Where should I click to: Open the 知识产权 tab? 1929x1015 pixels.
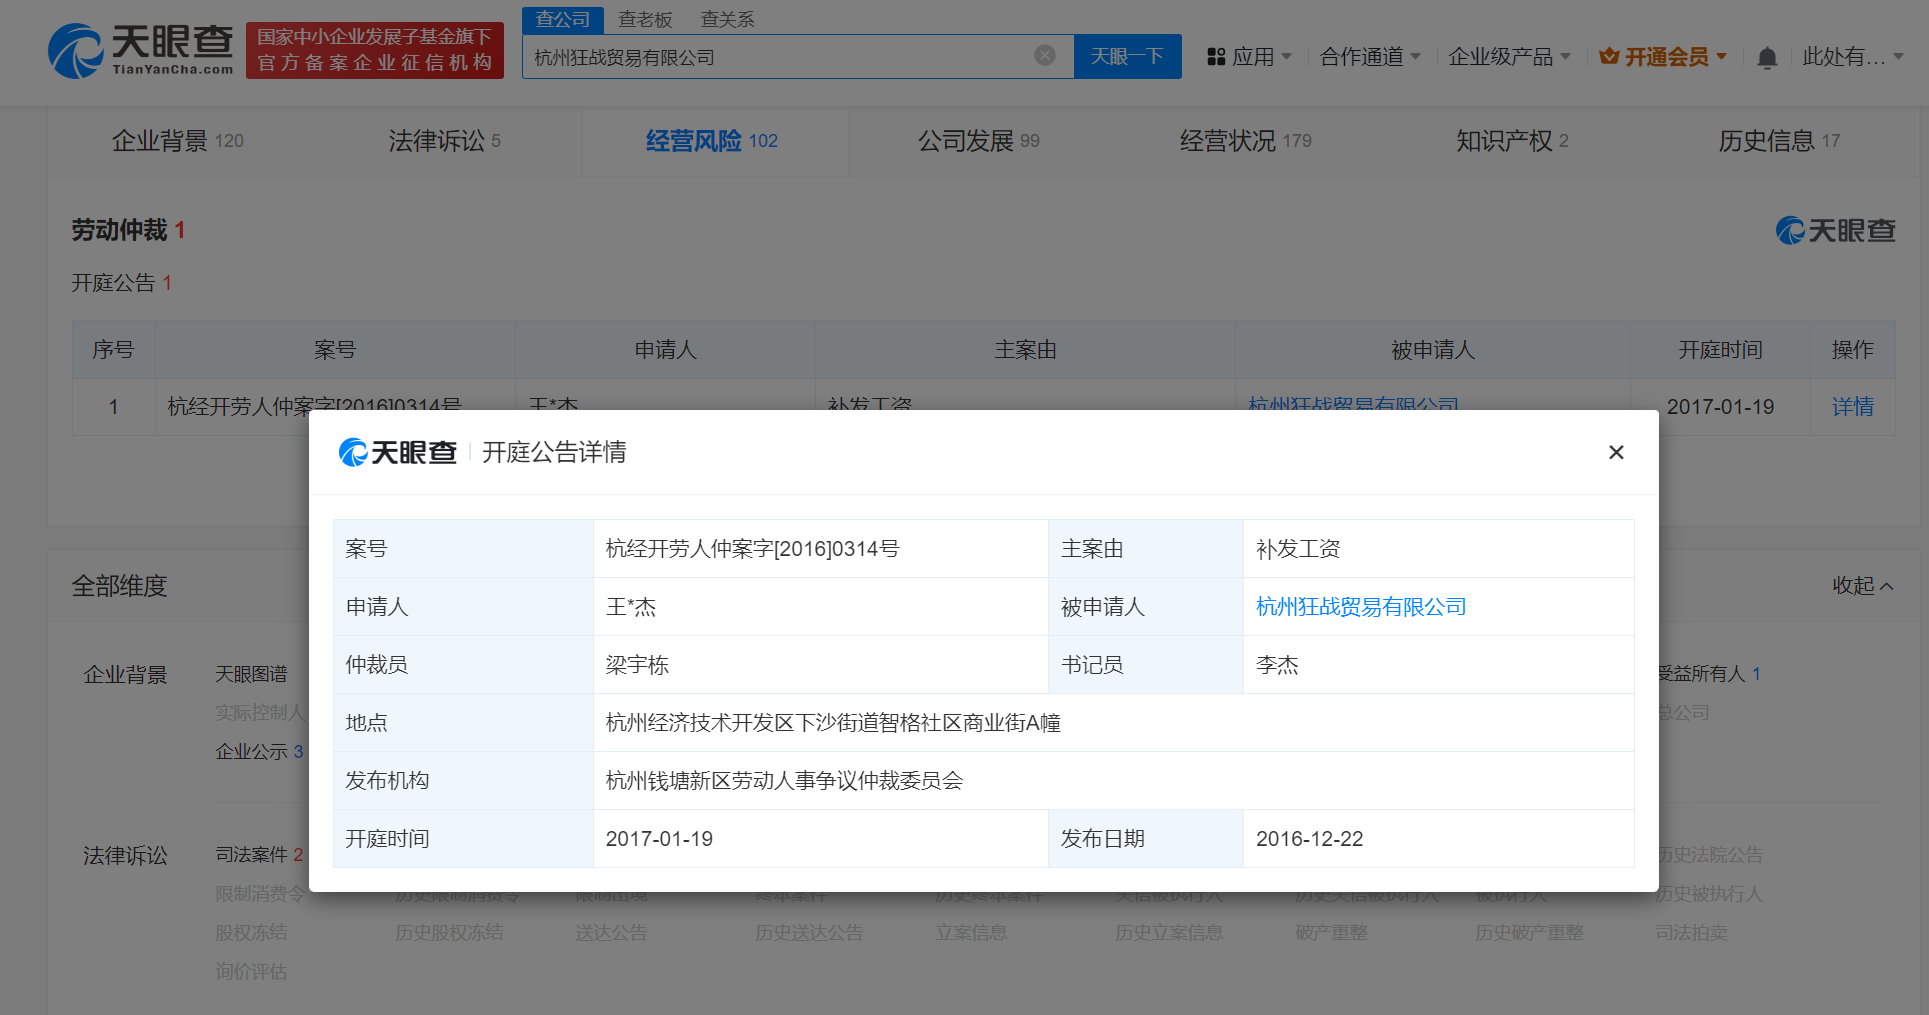1512,141
